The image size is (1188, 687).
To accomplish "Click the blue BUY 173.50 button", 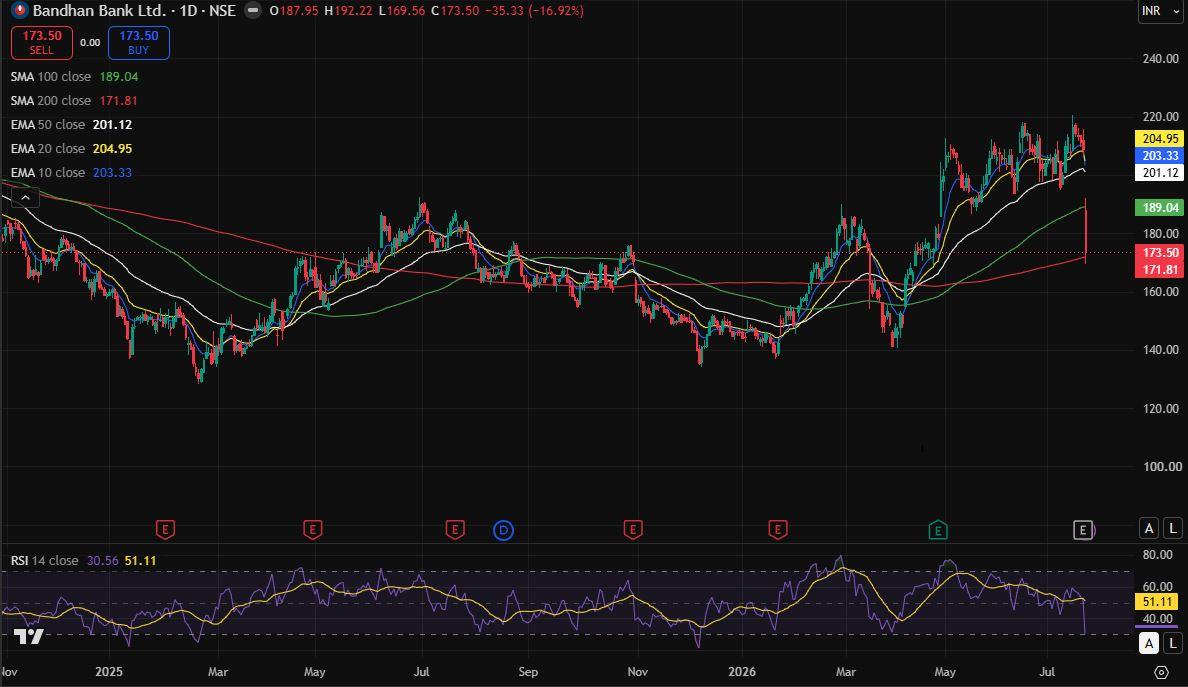I will [139, 42].
